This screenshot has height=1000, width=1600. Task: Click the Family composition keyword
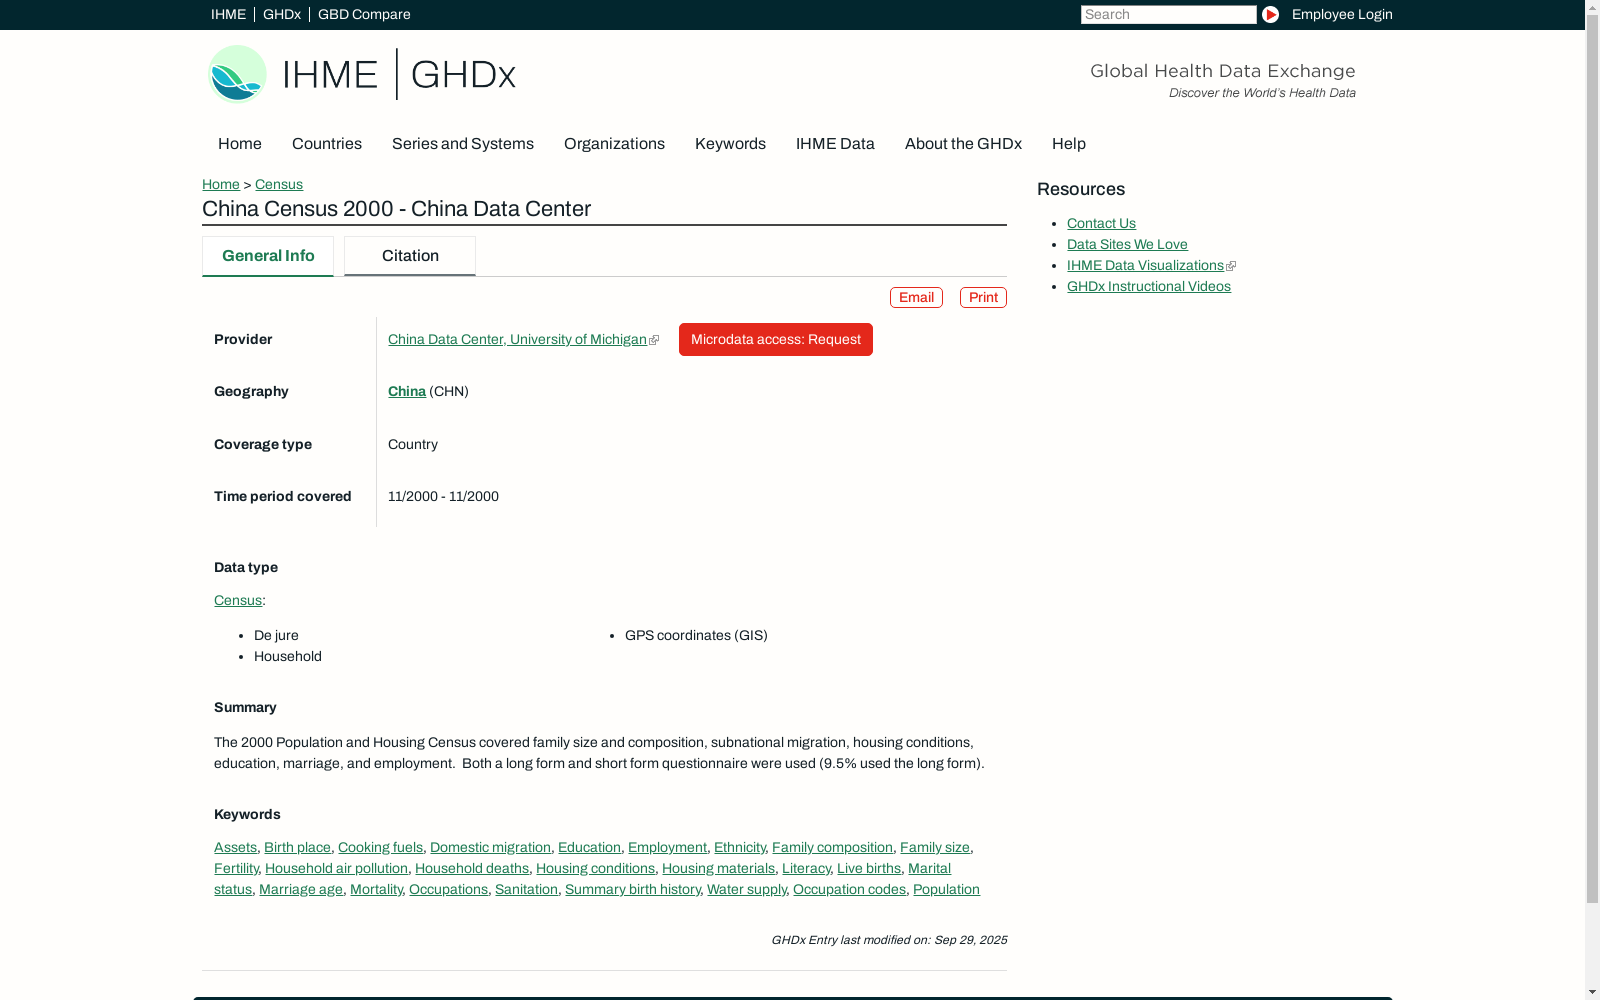(x=832, y=848)
